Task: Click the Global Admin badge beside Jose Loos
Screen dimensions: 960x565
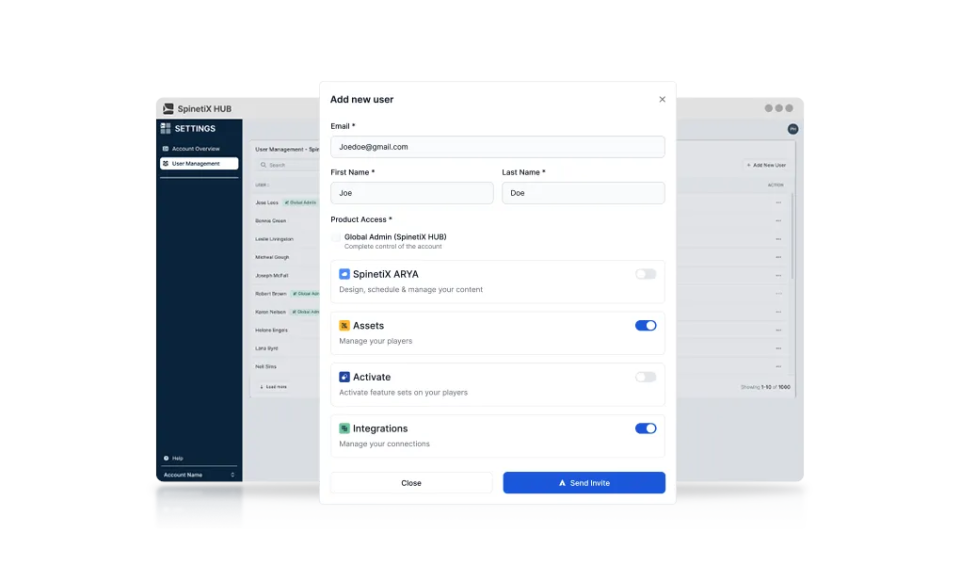Action: coord(301,203)
